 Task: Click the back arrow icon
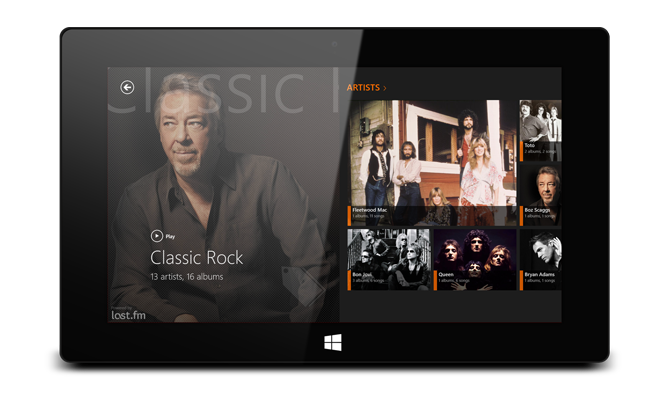[x=127, y=87]
